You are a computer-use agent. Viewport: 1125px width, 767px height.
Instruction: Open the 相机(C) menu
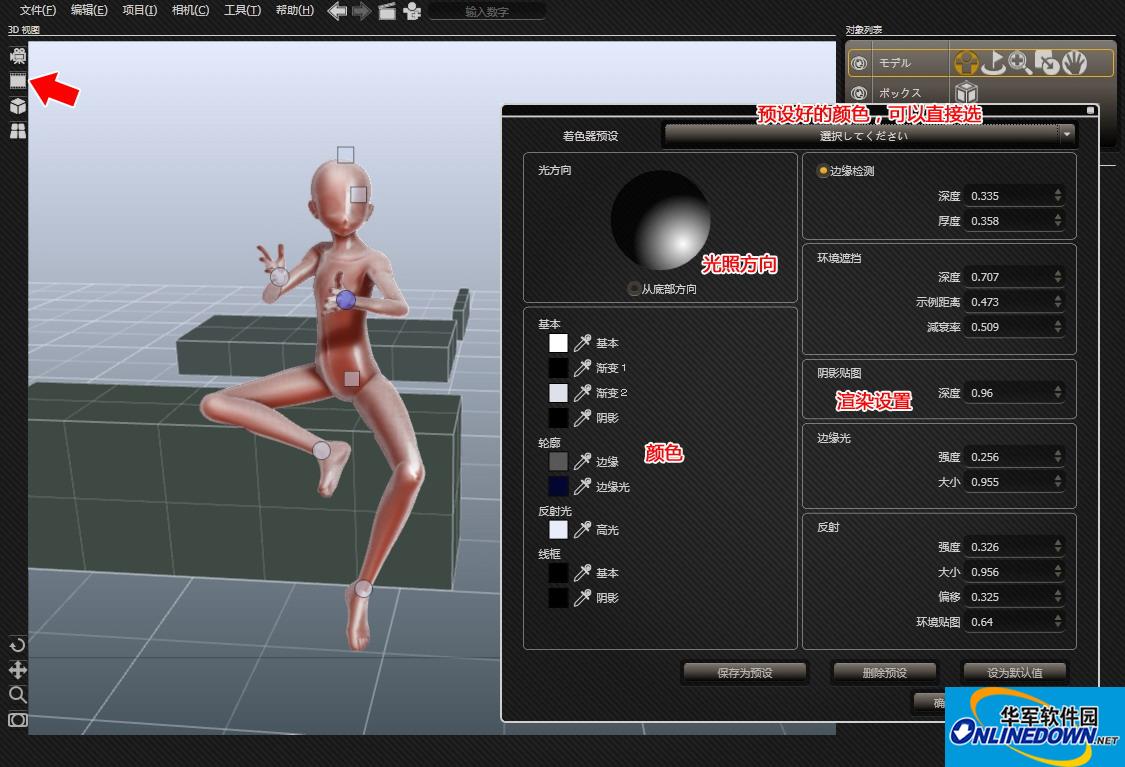pyautogui.click(x=190, y=11)
